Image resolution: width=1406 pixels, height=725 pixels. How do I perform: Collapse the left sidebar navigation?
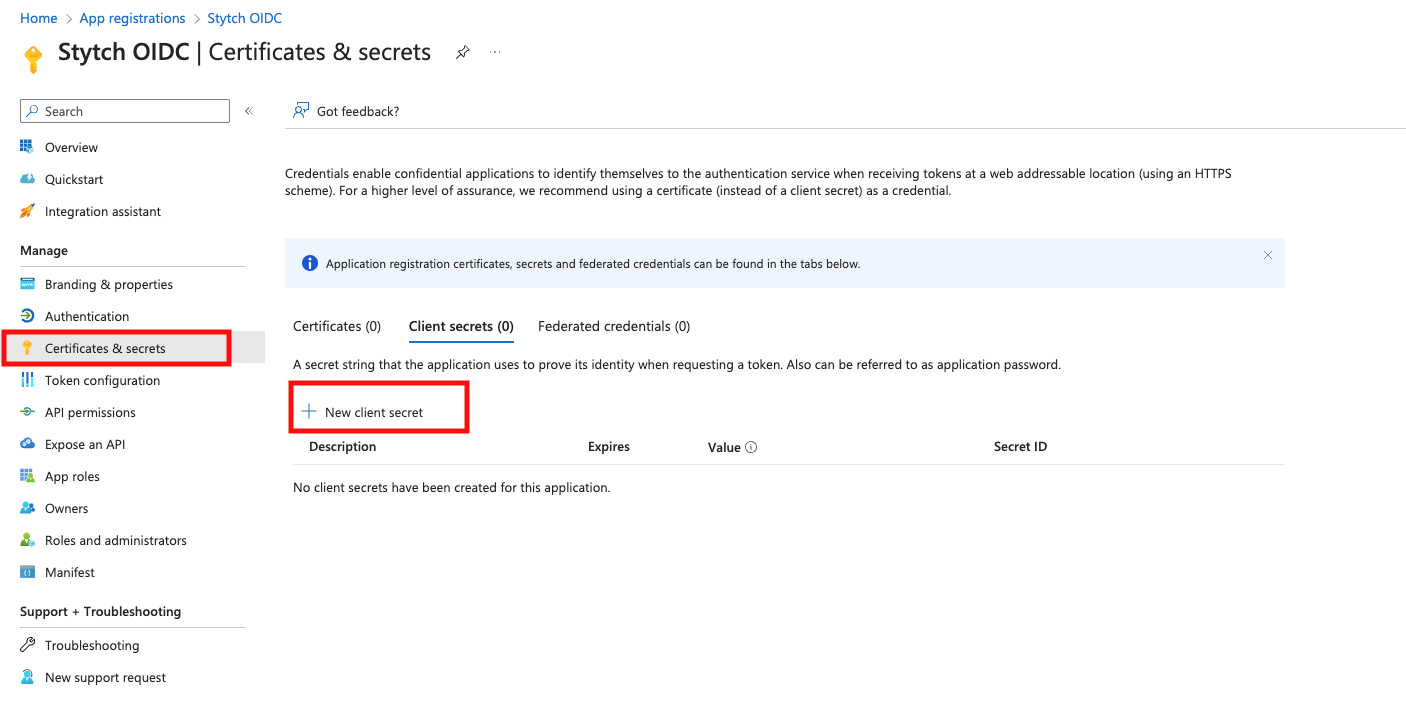(x=248, y=111)
